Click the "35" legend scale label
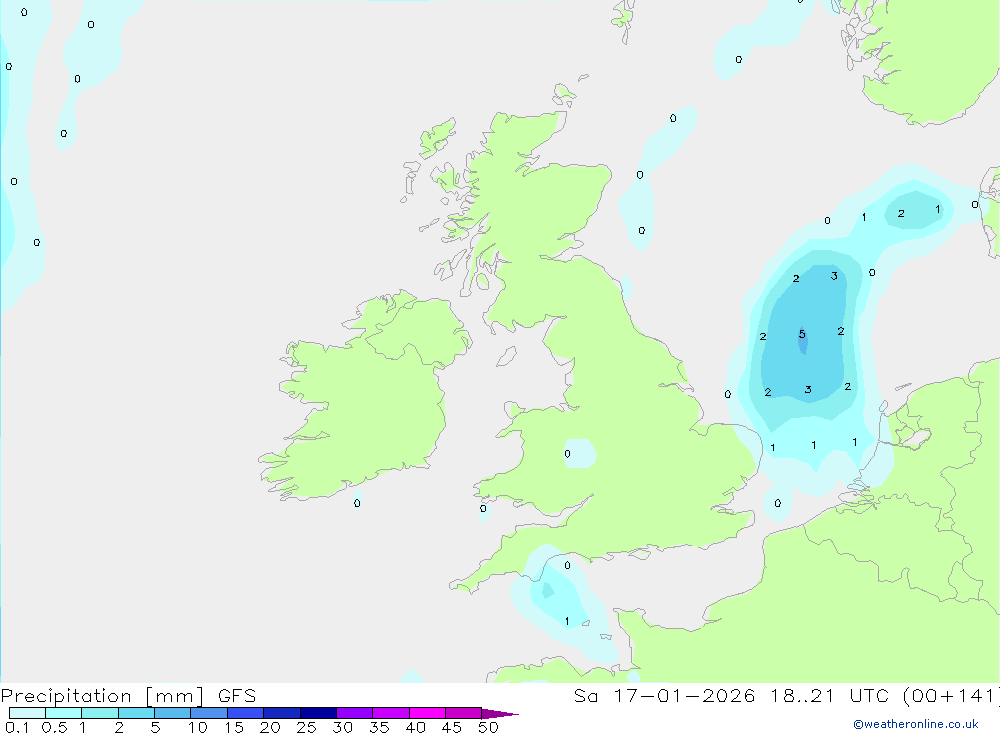The image size is (1000, 733). tap(379, 727)
